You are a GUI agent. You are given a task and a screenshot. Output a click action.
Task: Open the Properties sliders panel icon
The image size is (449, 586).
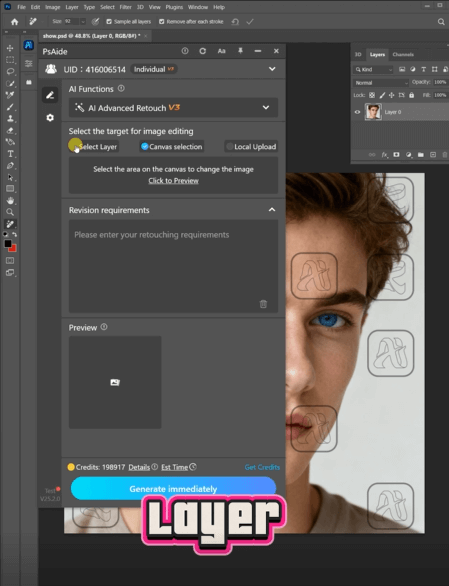pos(29,64)
